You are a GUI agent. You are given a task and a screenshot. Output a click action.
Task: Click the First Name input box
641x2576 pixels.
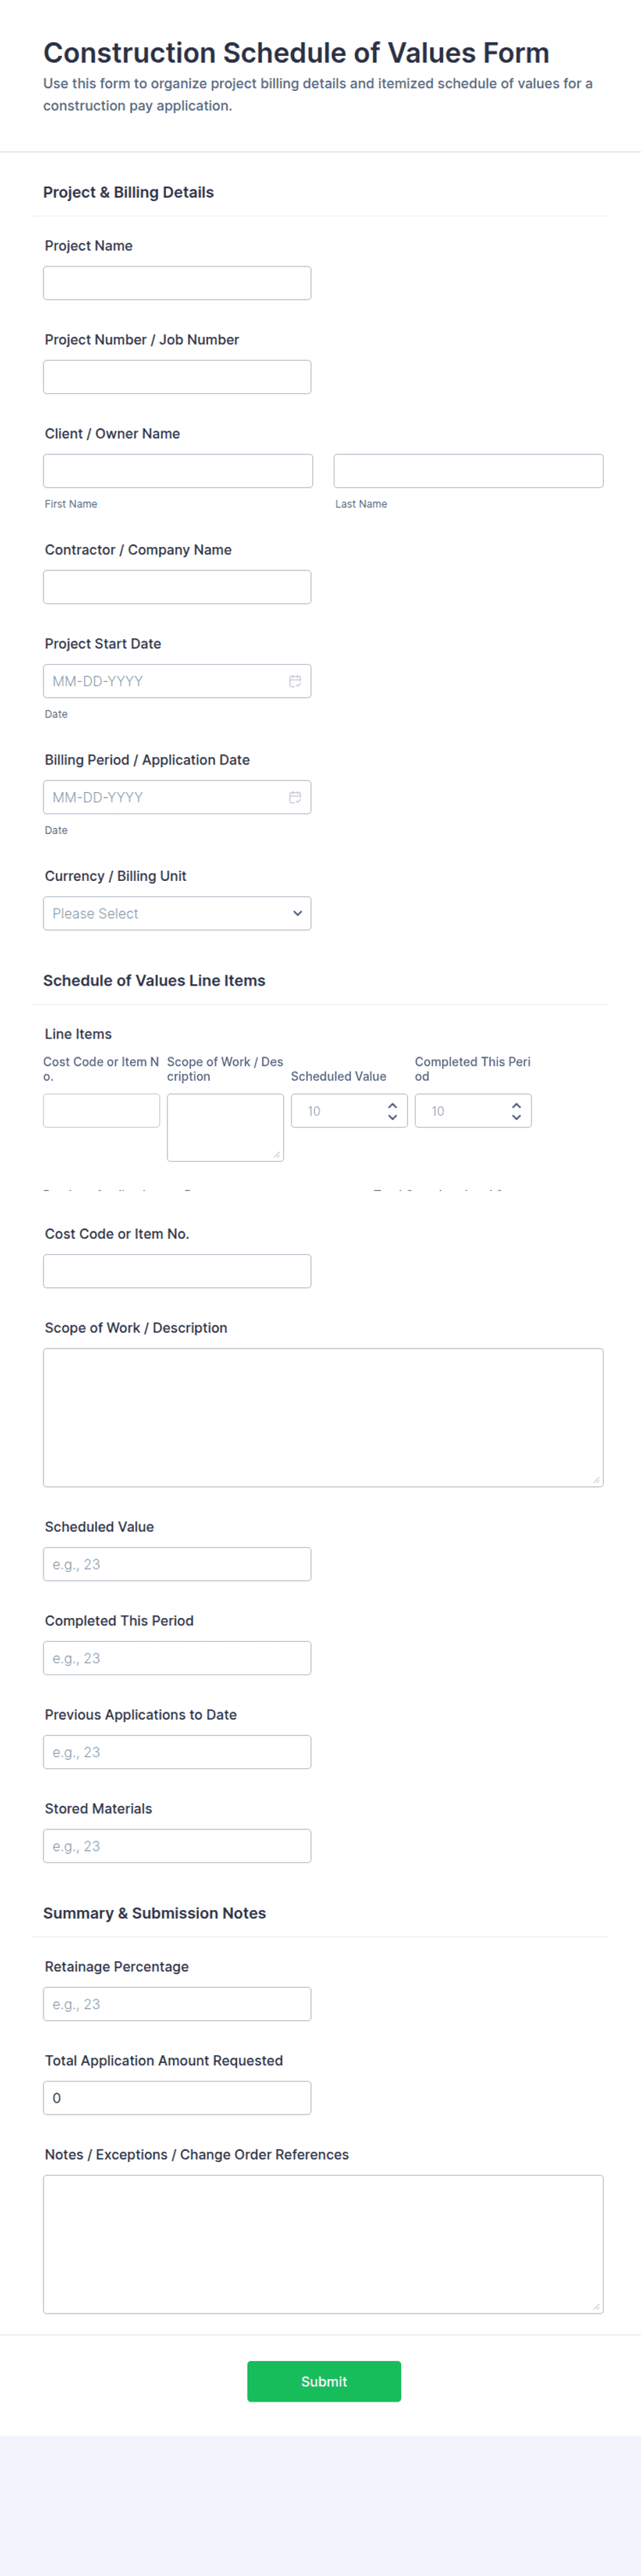point(178,471)
